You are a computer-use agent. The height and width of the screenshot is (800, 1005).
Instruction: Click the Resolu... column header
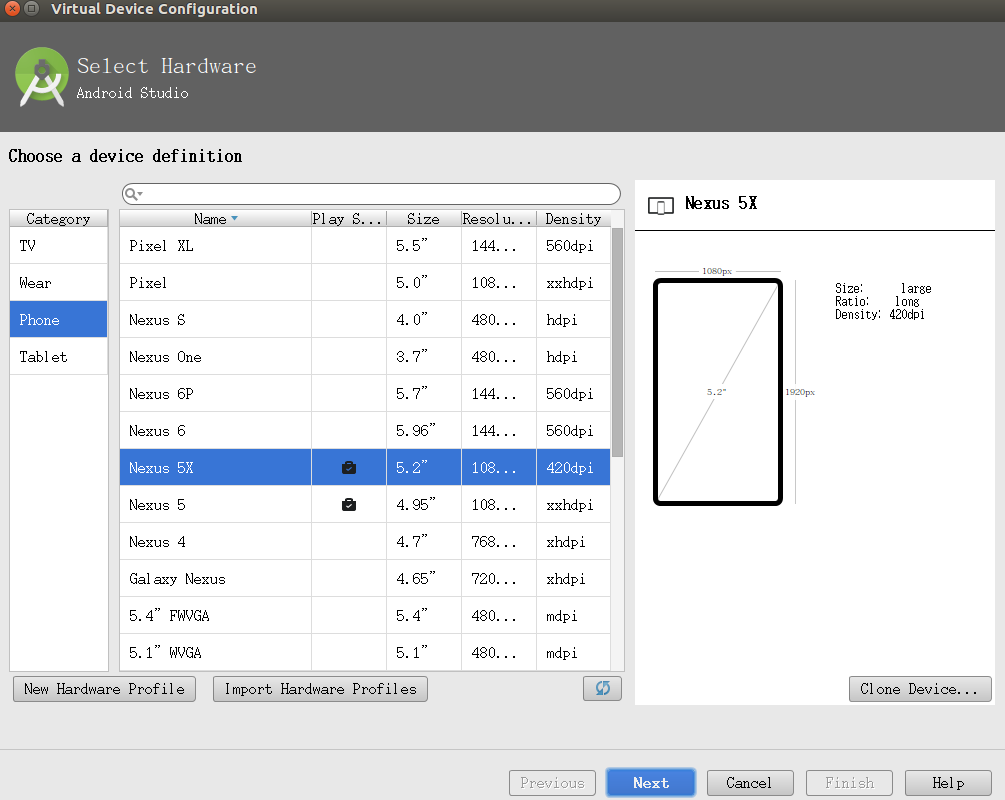(498, 219)
